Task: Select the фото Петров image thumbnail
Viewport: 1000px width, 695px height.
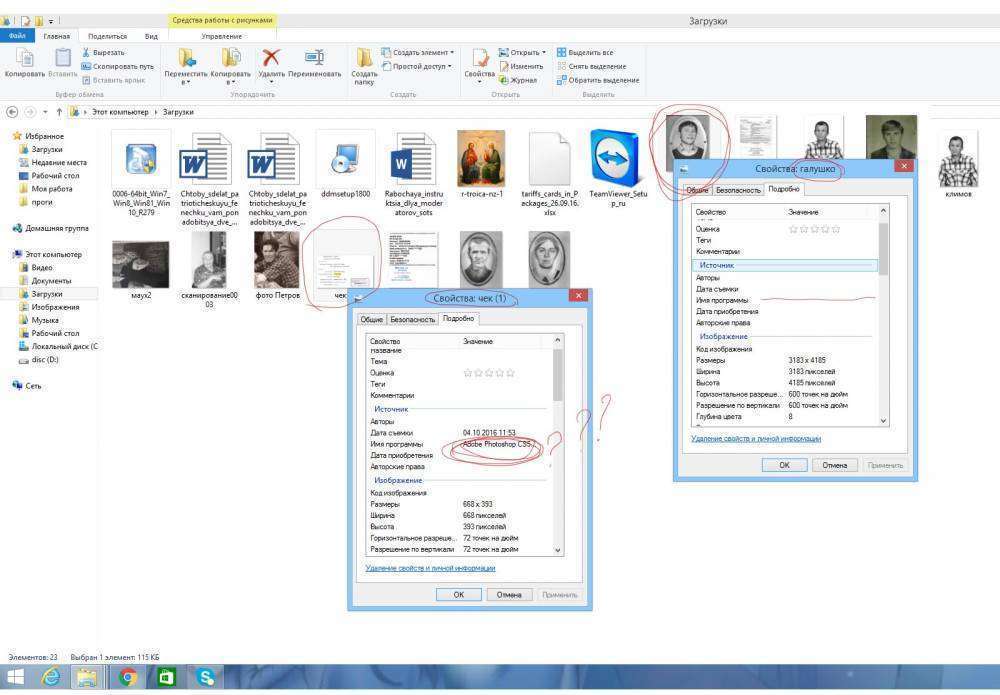Action: click(278, 260)
